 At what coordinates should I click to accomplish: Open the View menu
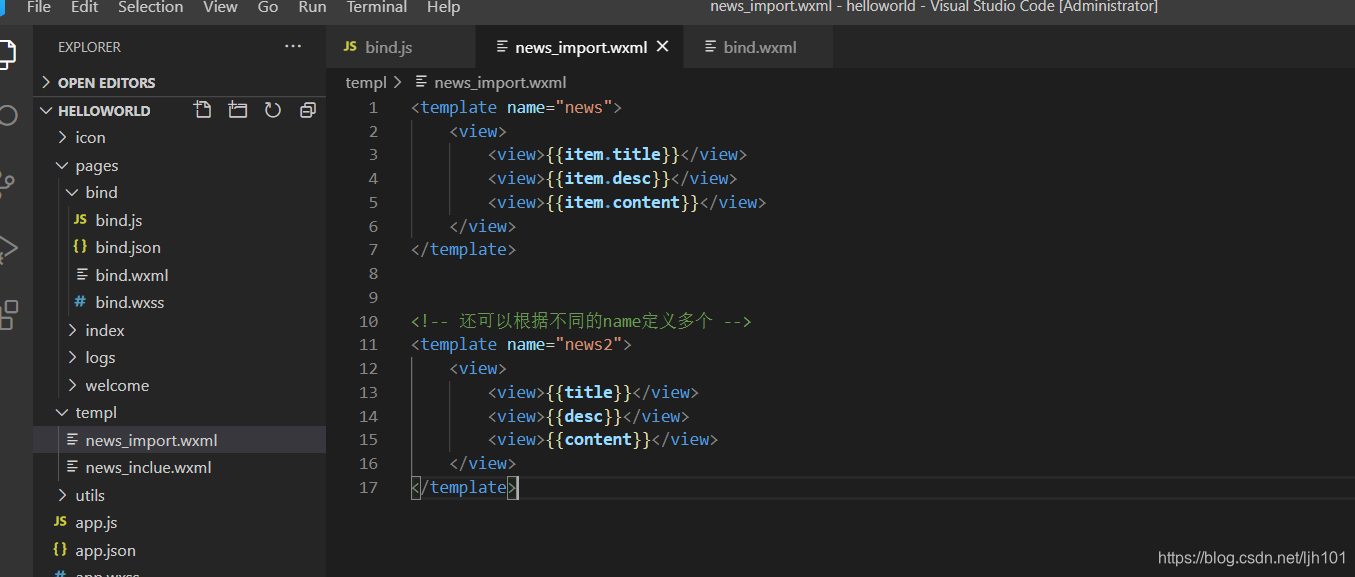click(x=220, y=7)
